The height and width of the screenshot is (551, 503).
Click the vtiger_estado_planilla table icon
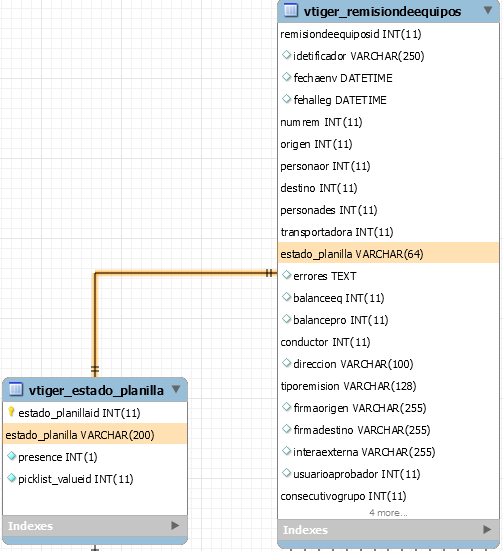coord(15,389)
